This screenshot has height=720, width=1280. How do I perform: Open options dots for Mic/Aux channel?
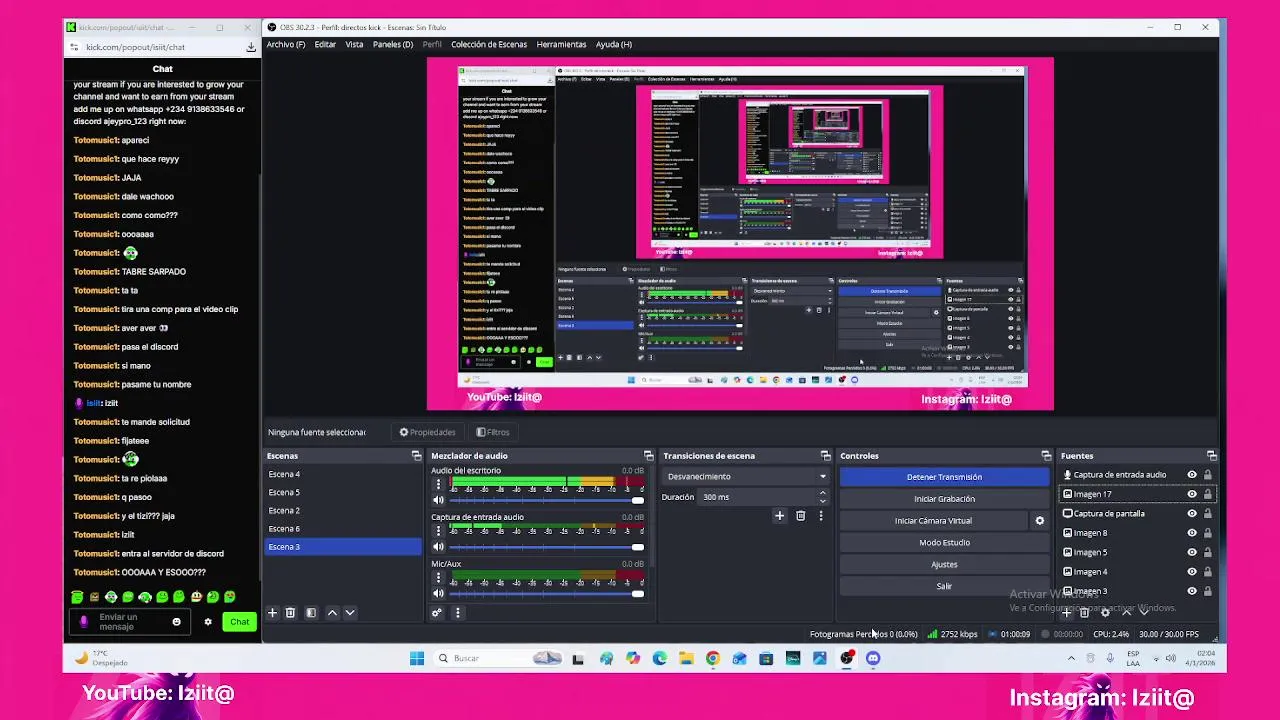pos(437,578)
